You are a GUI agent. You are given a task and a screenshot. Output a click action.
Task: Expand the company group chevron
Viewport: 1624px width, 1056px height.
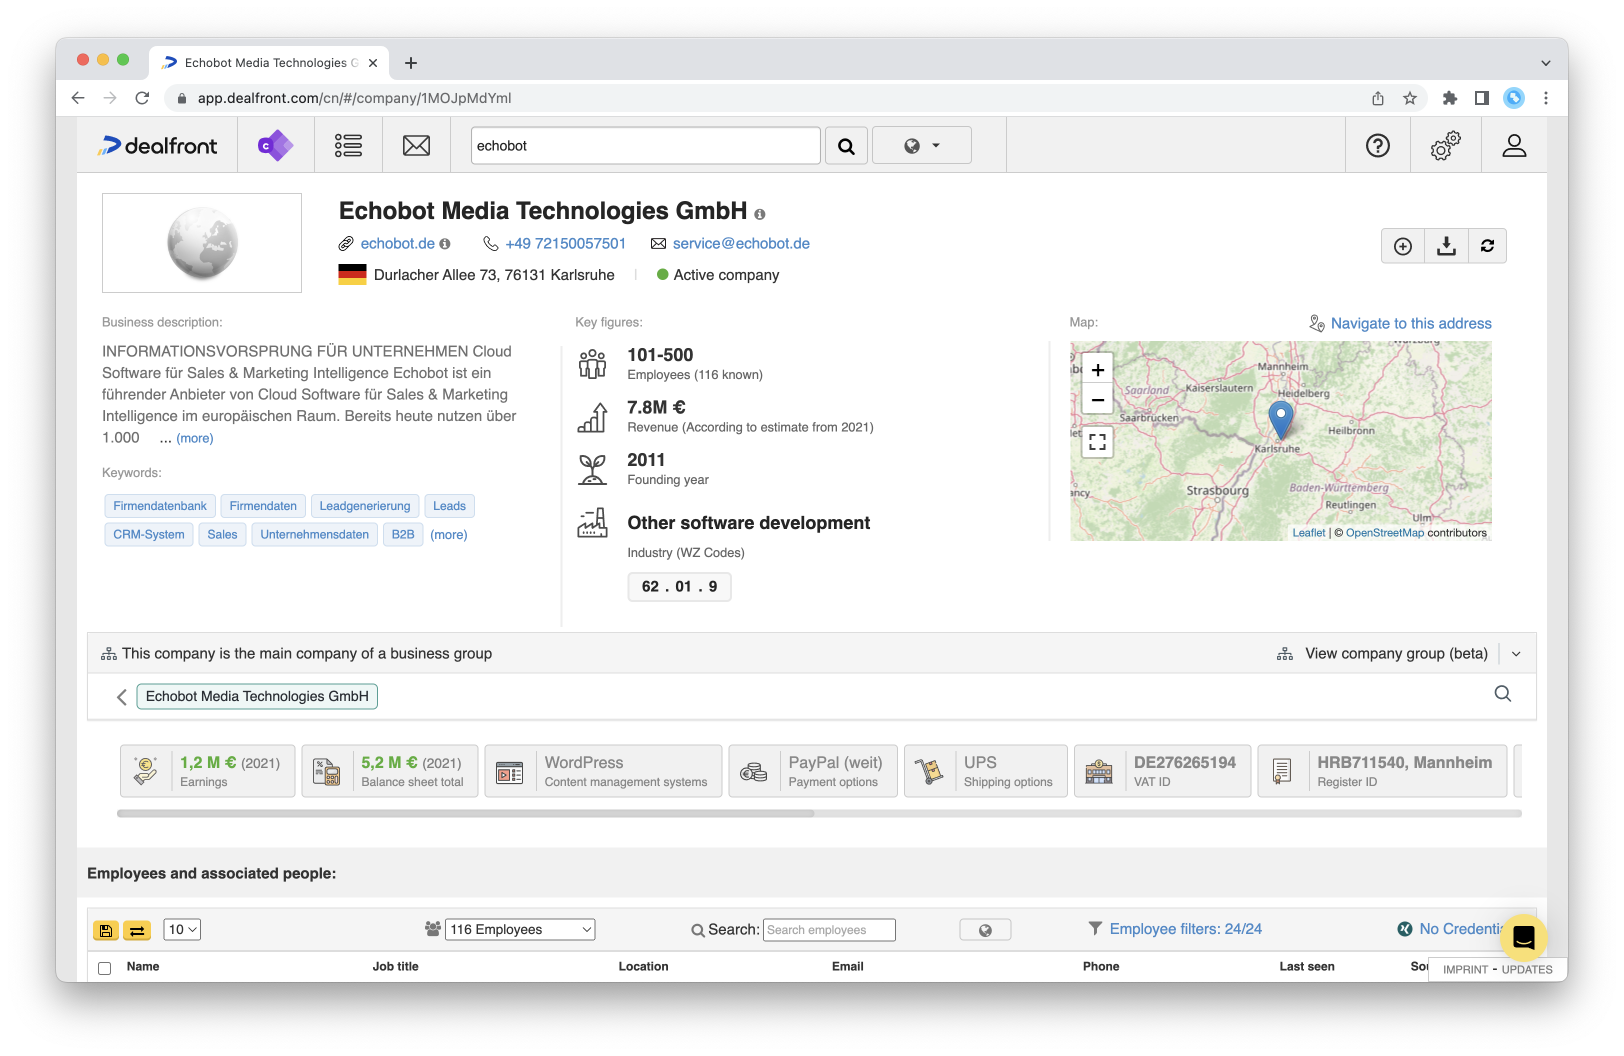click(1516, 654)
